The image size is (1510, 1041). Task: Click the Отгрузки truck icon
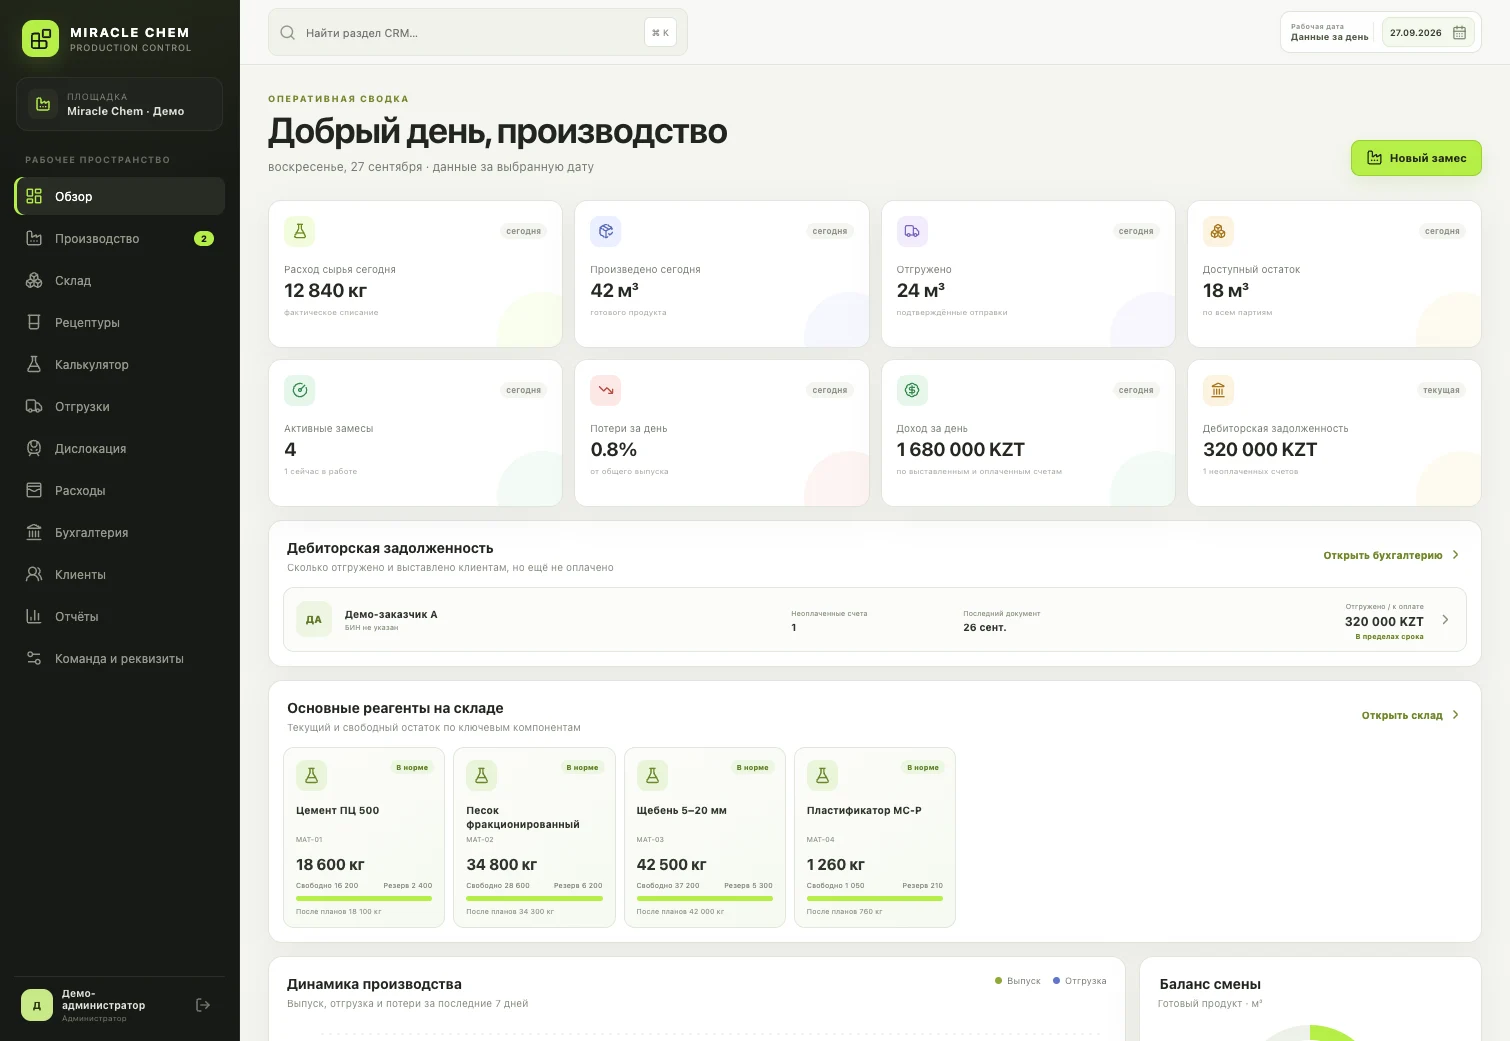(x=34, y=406)
